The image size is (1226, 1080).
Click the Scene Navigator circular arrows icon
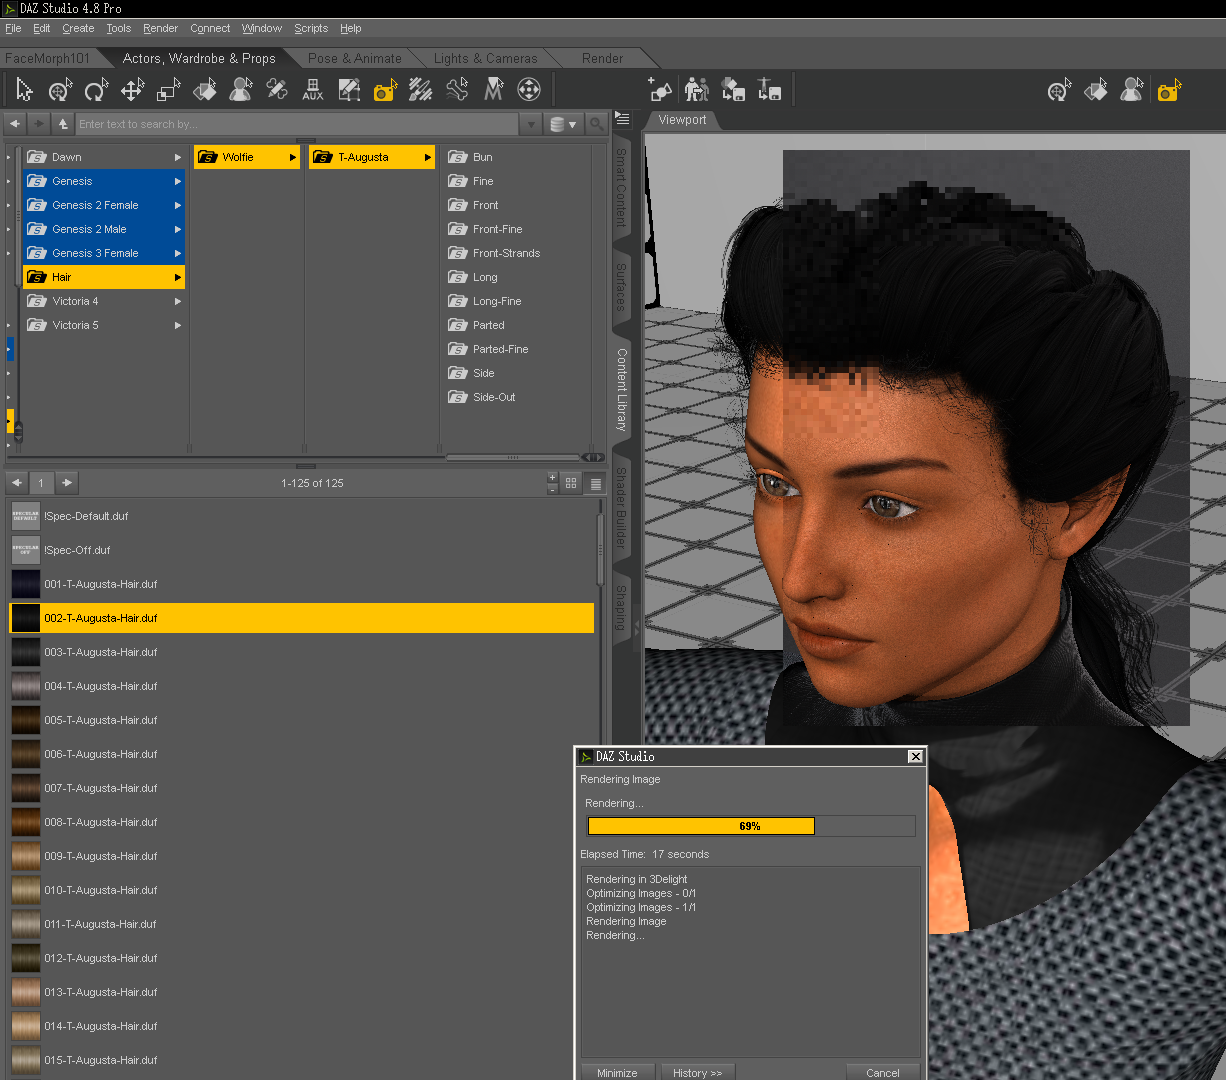pyautogui.click(x=529, y=91)
